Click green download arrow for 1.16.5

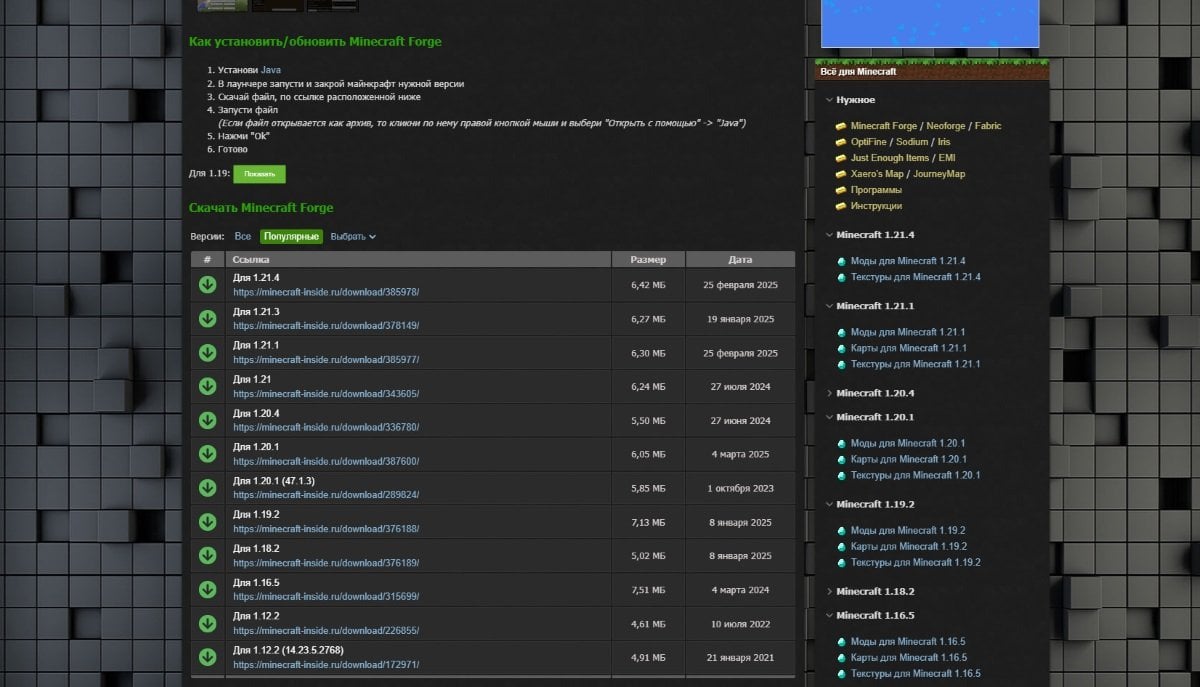pyautogui.click(x=207, y=589)
